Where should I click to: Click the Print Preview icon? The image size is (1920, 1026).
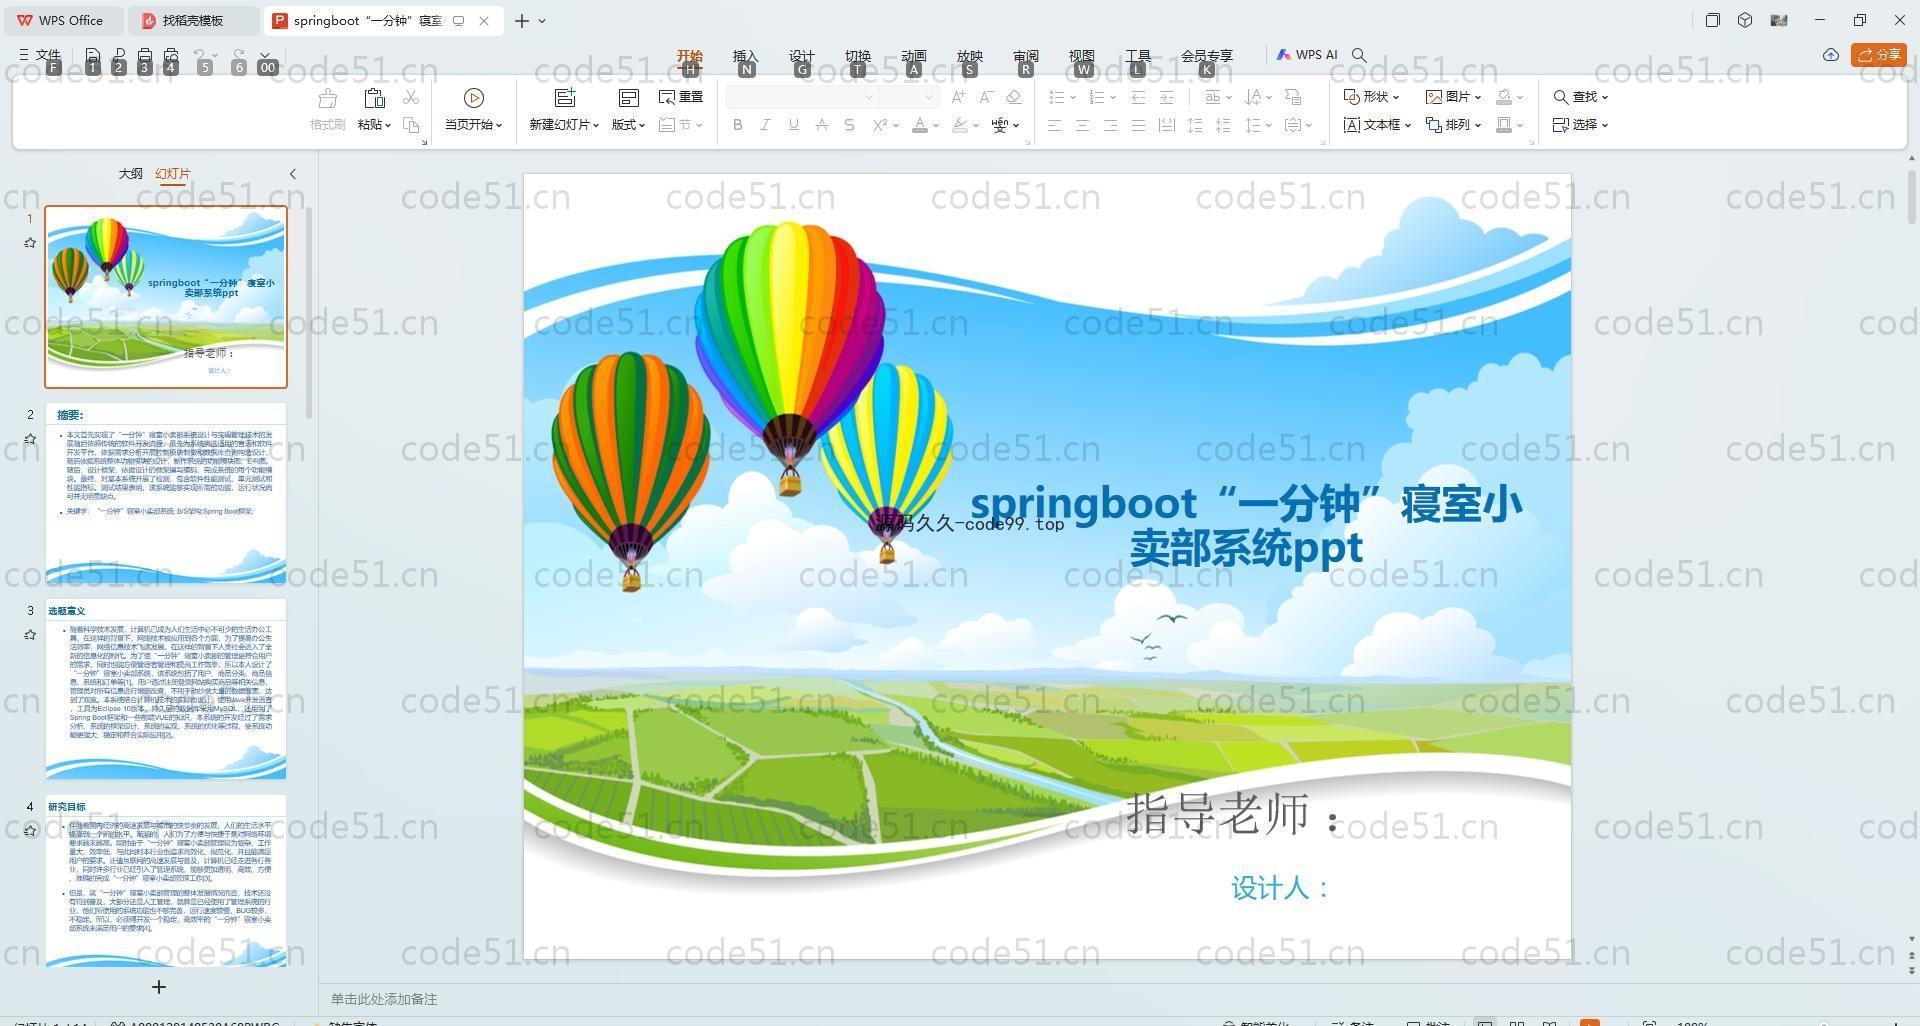[x=171, y=55]
